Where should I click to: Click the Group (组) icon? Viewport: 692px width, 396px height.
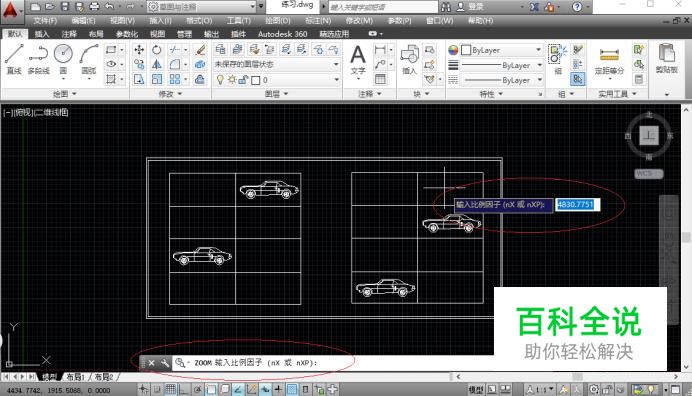[558, 60]
